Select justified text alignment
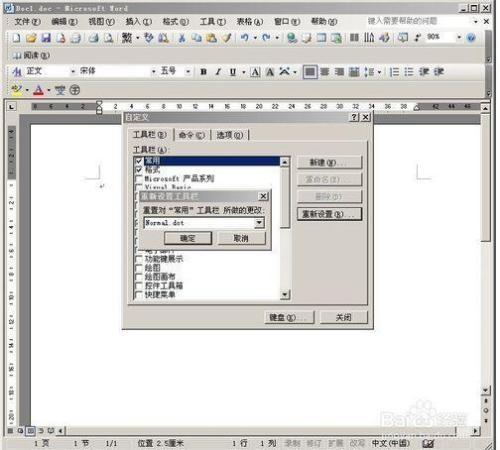 310,72
